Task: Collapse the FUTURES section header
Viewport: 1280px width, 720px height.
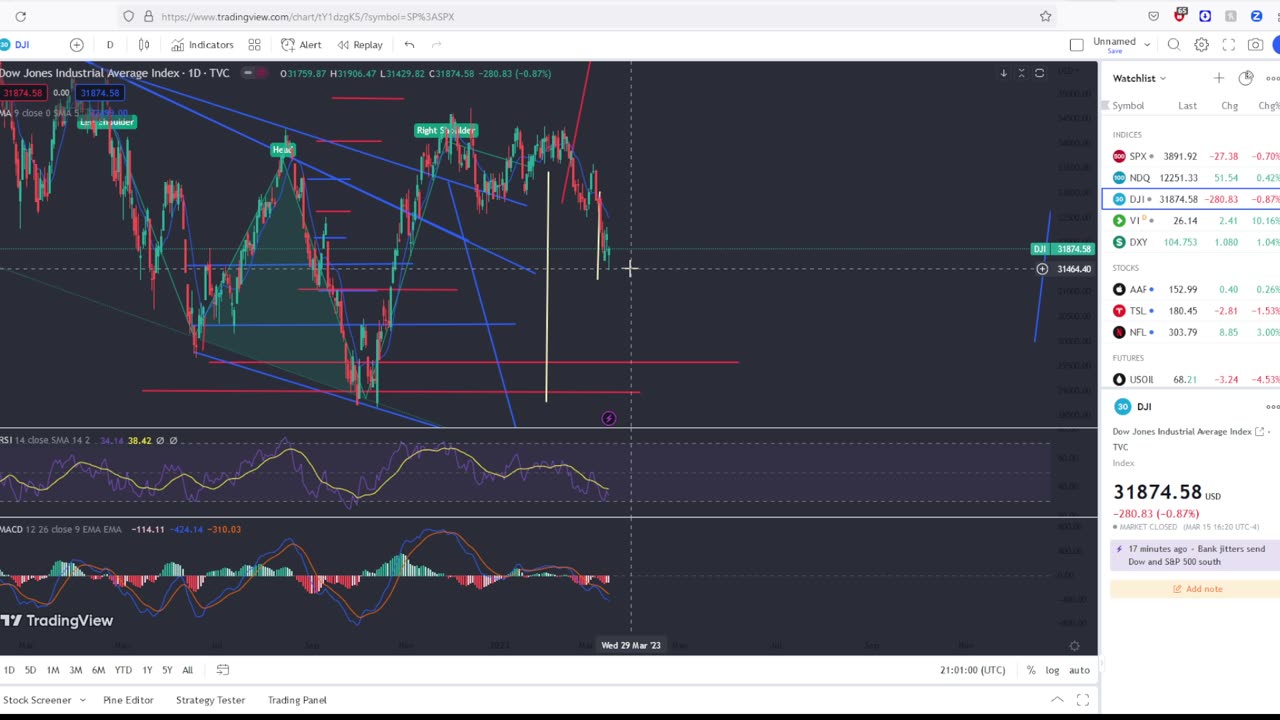Action: tap(1128, 358)
